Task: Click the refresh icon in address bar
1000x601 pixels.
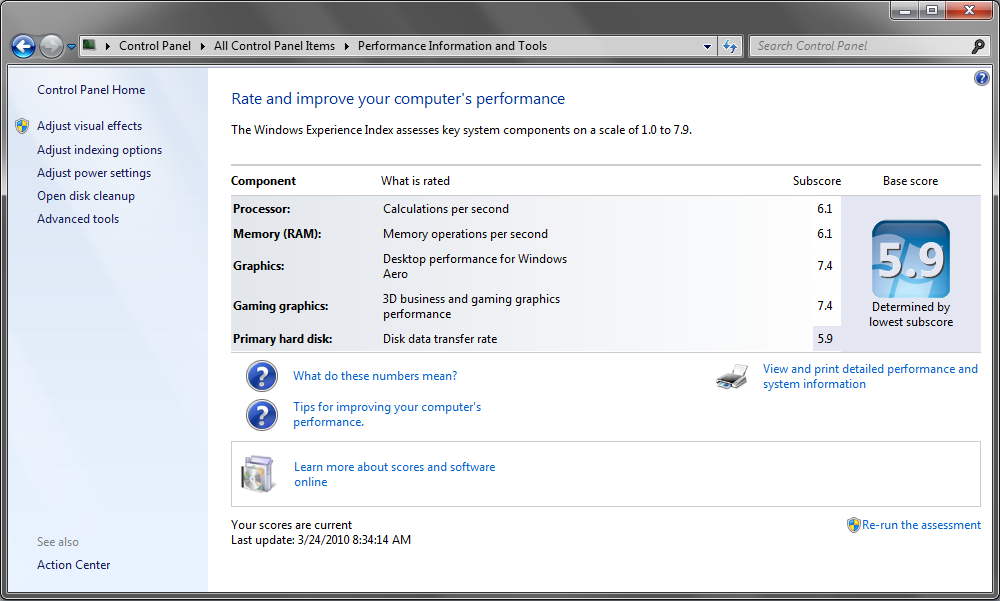Action: [730, 46]
